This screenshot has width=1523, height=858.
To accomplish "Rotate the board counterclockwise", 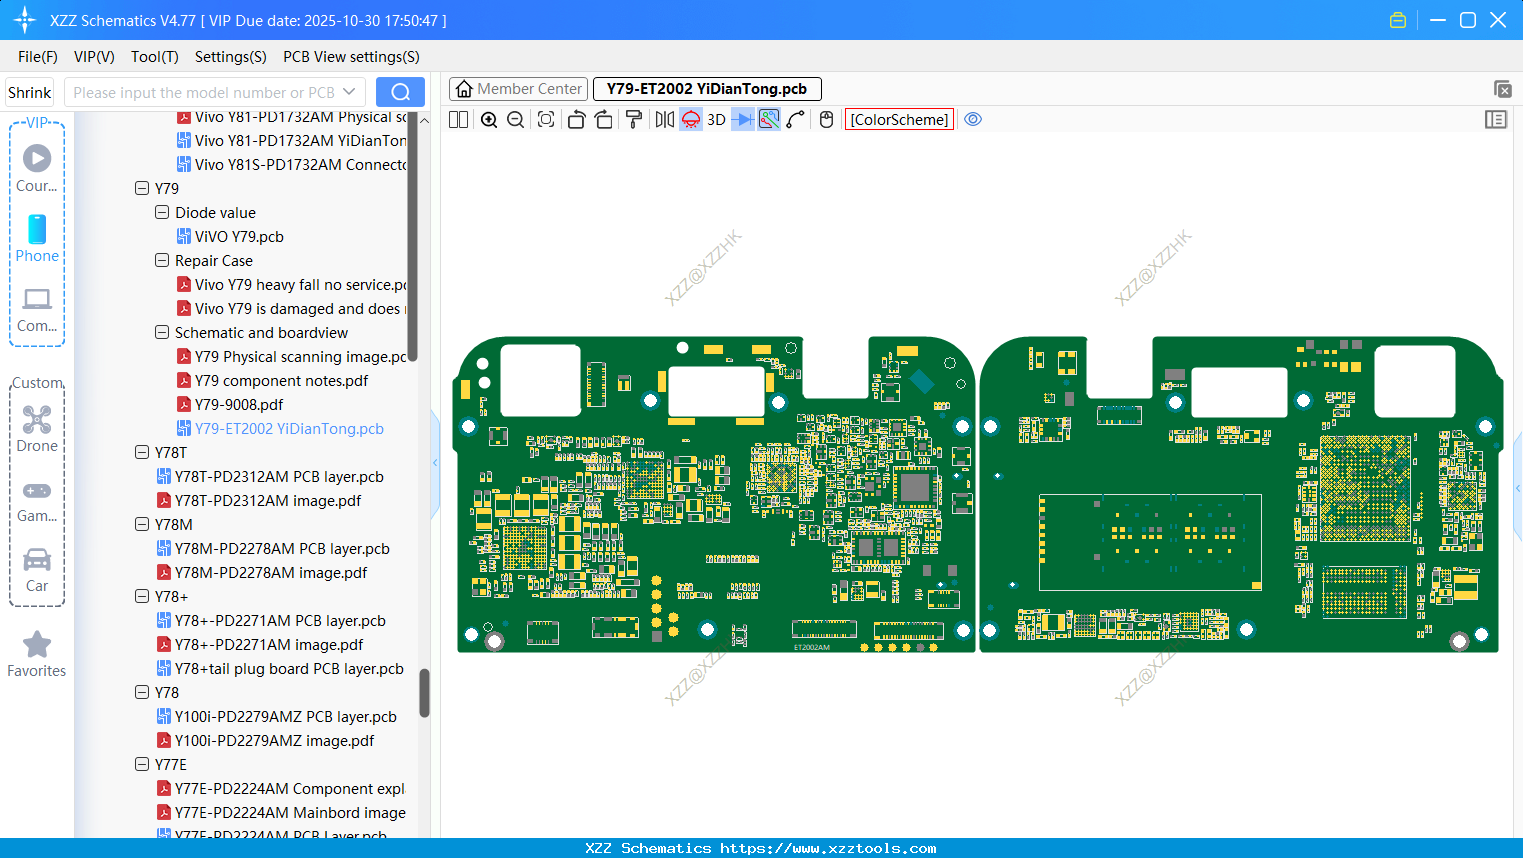I will pos(576,120).
